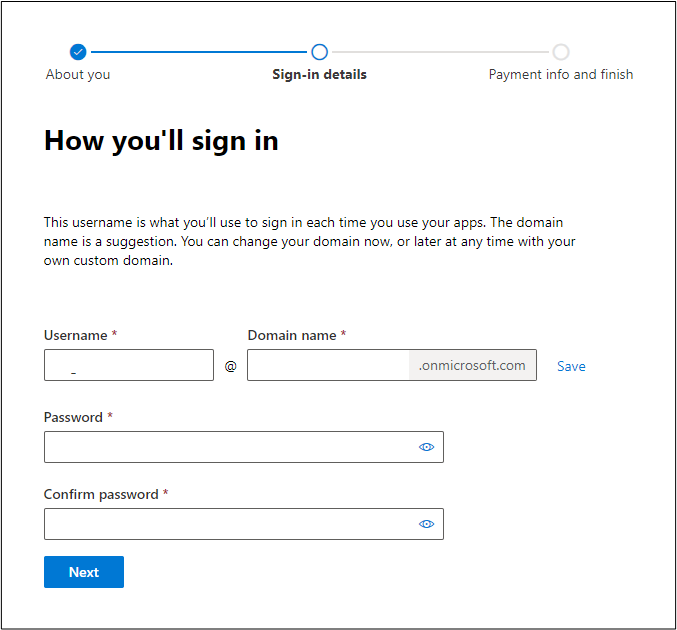Viewport: 677px width, 630px height.
Task: Click the Next button
Action: (x=84, y=572)
